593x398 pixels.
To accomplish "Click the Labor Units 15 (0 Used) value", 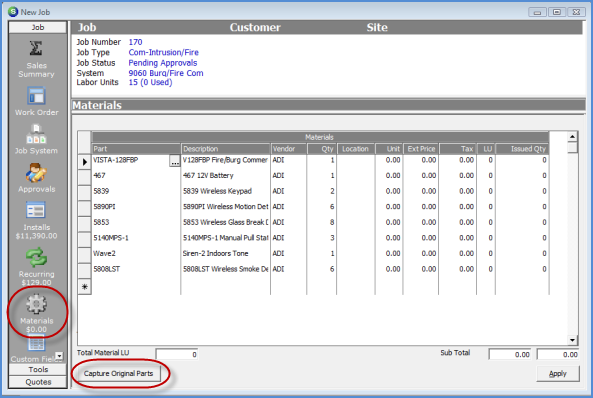I will (x=150, y=82).
